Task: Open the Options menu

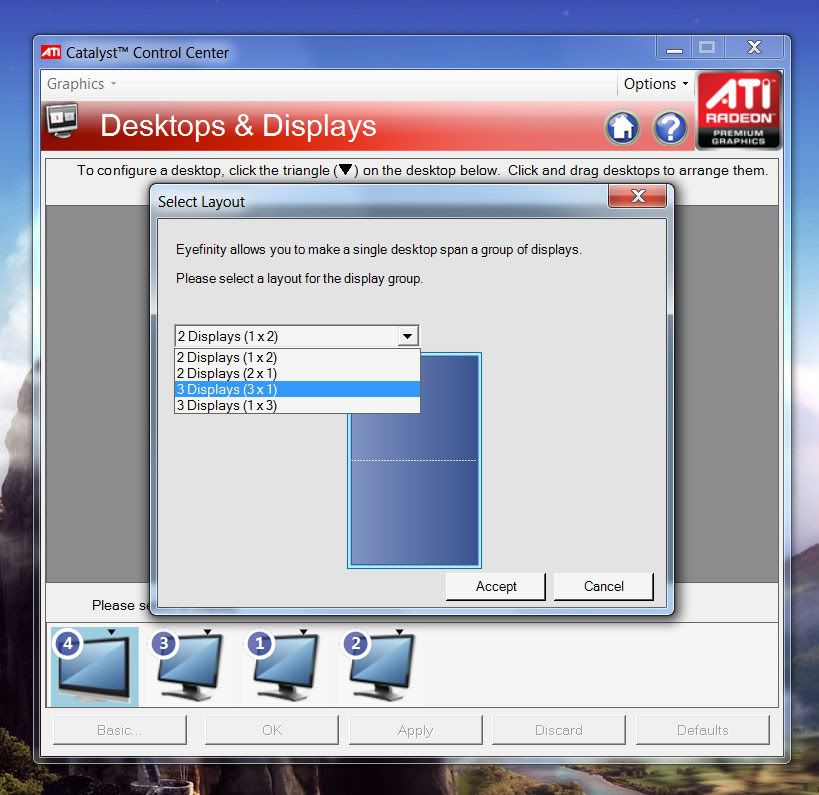Action: click(x=656, y=84)
